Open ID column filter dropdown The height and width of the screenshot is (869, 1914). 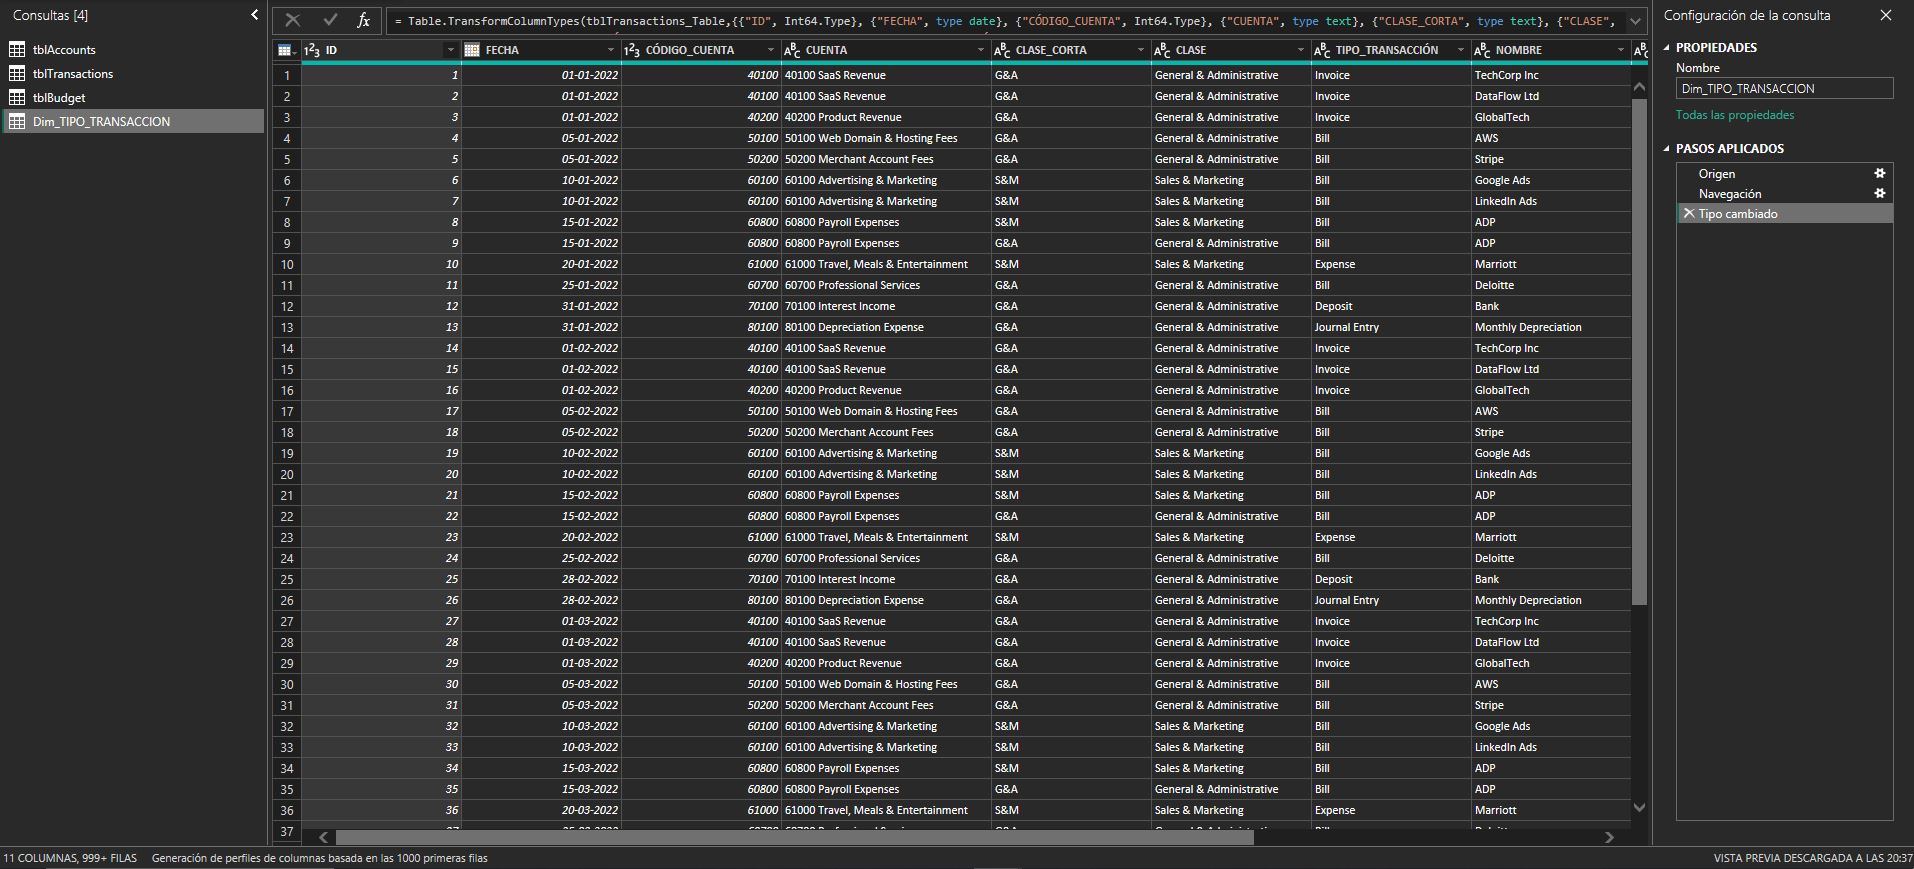451,50
